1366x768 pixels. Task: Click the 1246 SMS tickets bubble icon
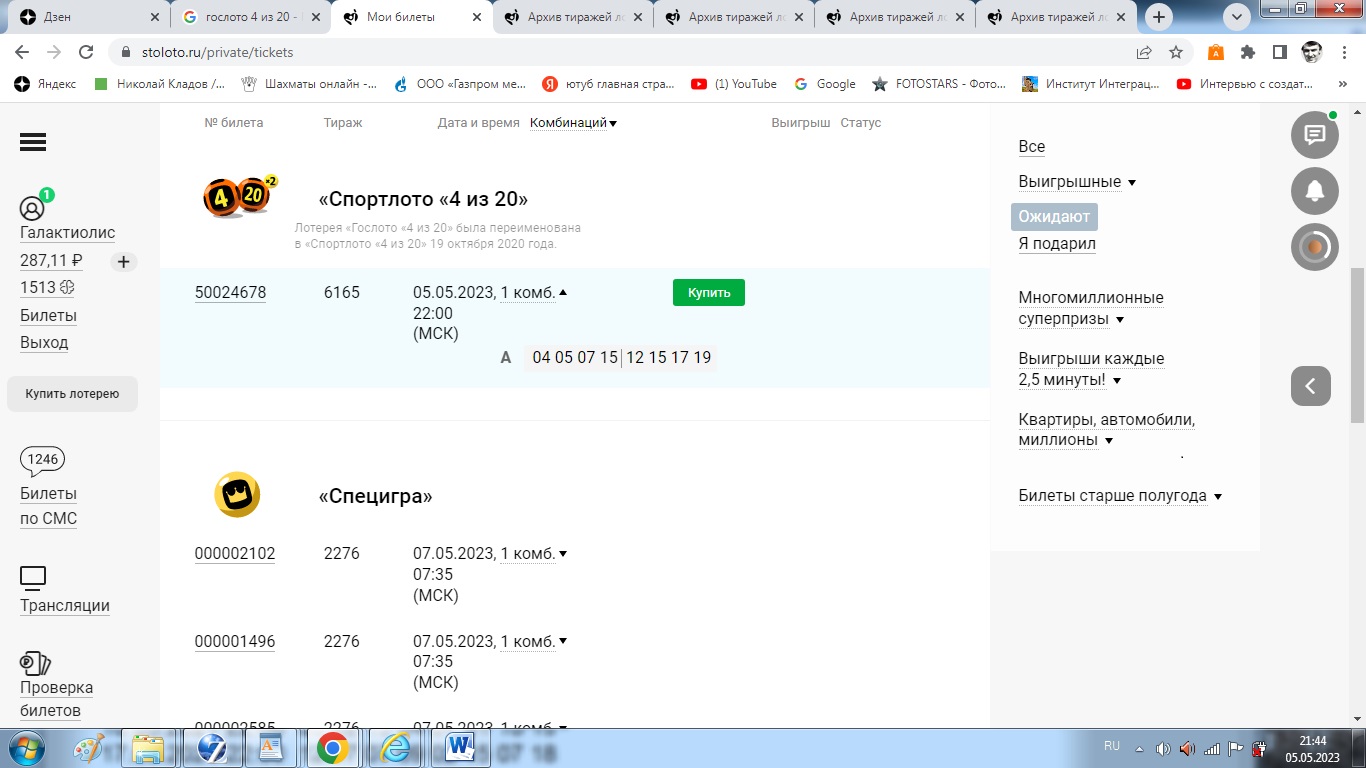pyautogui.click(x=43, y=461)
